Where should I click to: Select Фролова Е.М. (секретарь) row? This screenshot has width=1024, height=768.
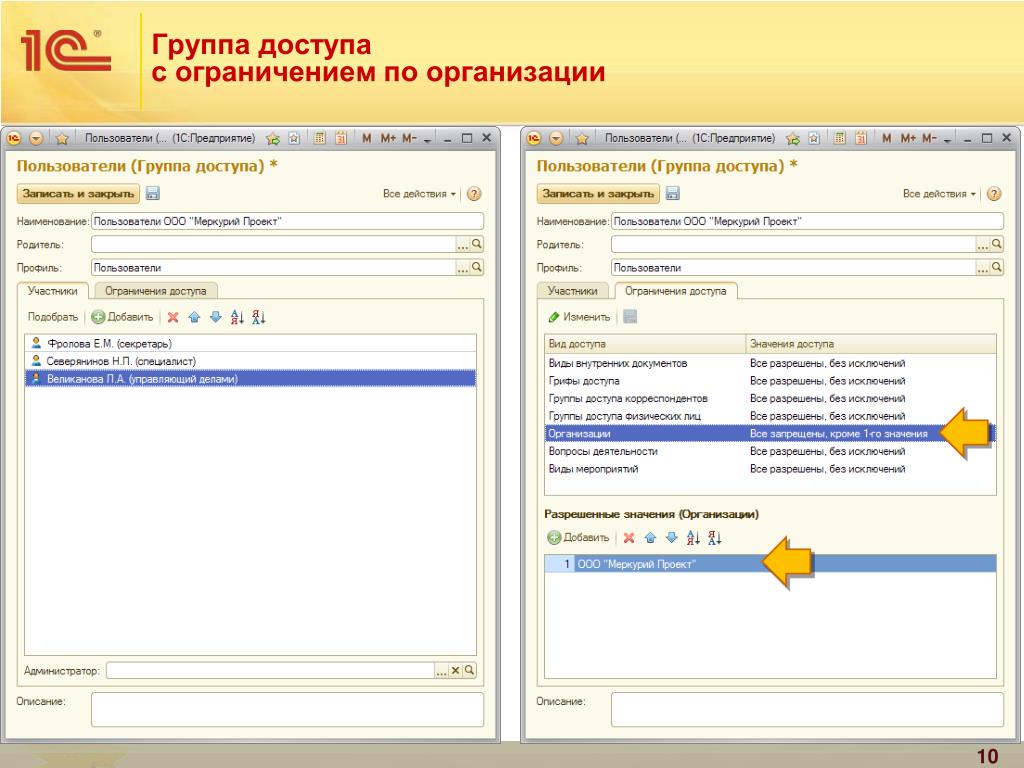click(x=250, y=344)
